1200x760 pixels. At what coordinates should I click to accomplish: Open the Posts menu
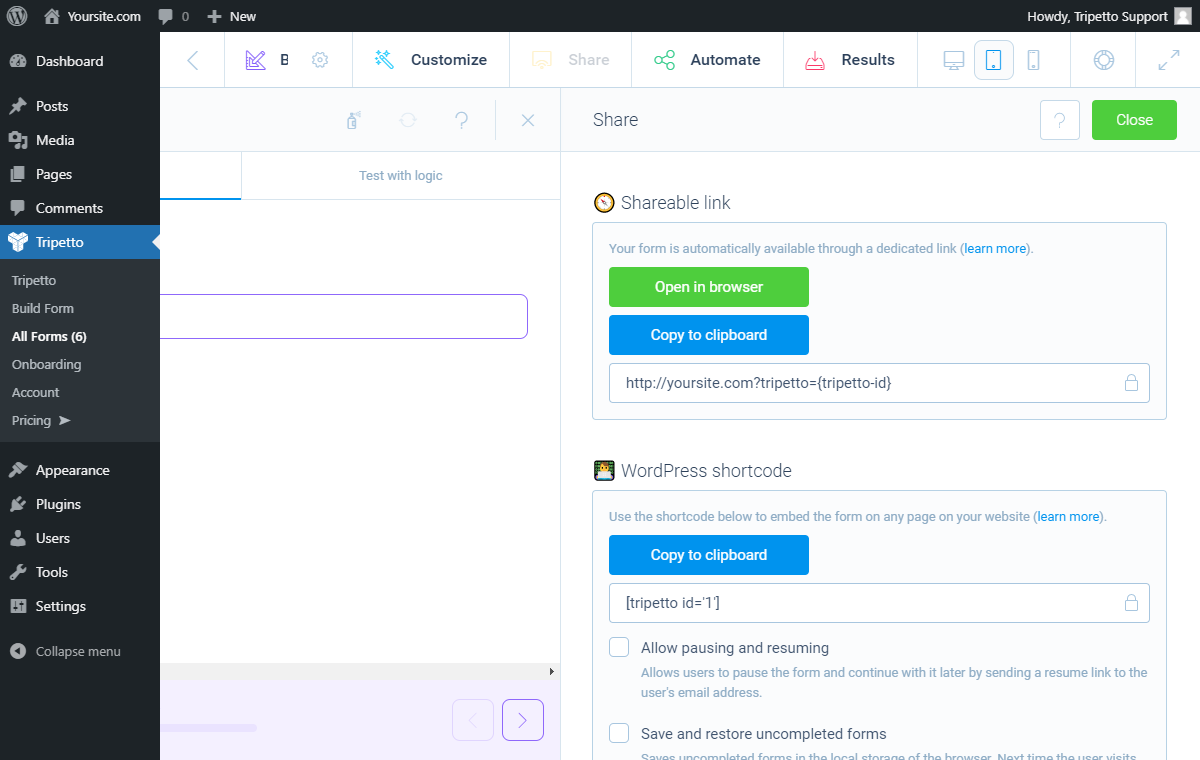click(80, 106)
